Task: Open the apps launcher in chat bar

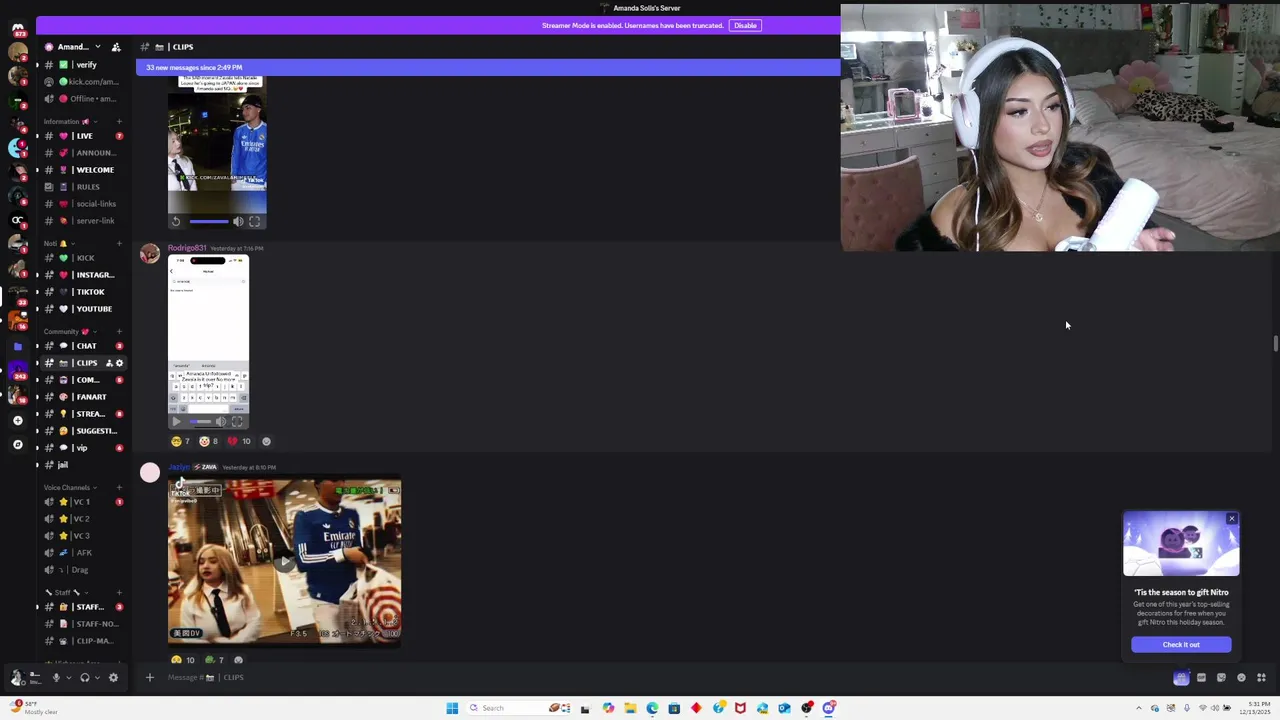Action: click(1261, 677)
